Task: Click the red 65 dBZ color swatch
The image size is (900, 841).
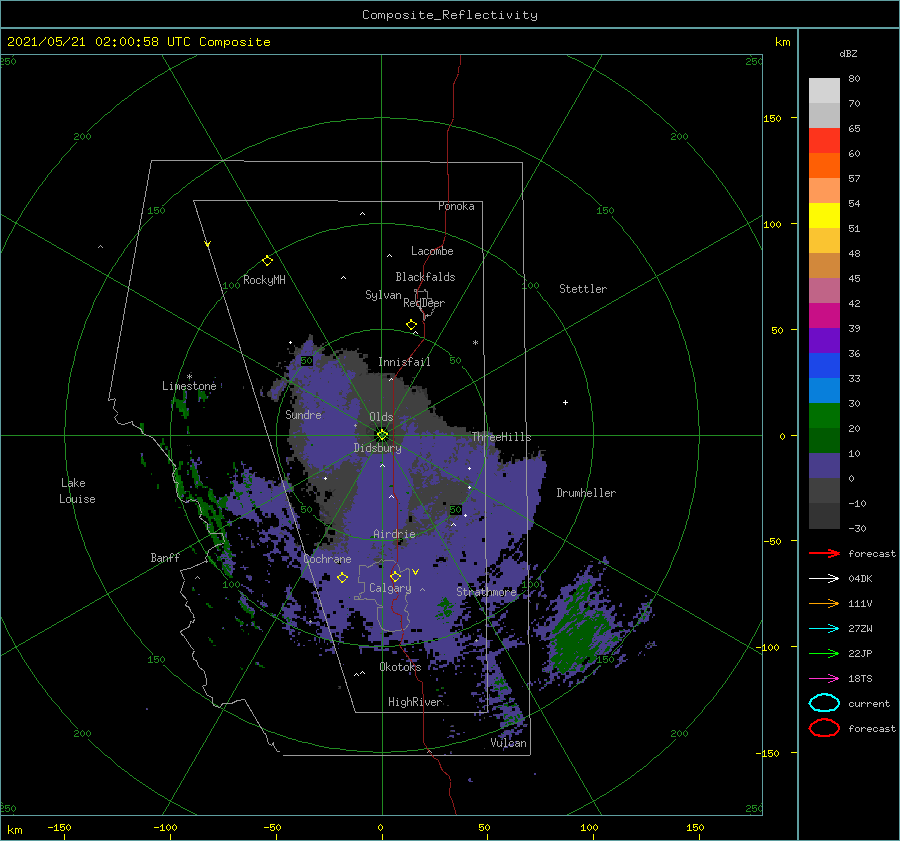Action: (824, 141)
